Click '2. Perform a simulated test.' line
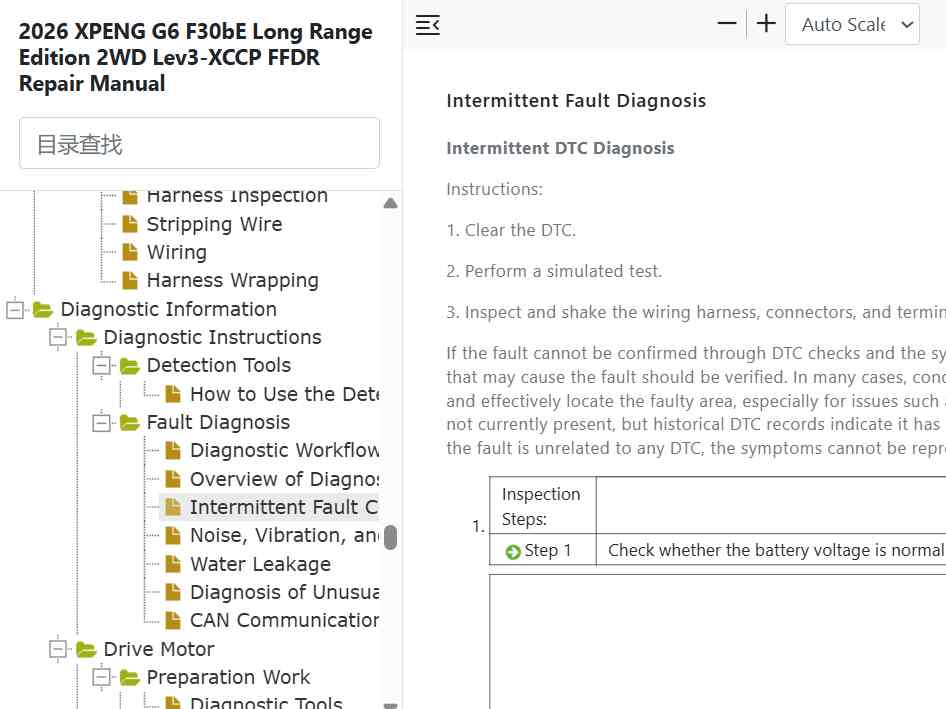The height and width of the screenshot is (709, 946). pyautogui.click(x=554, y=272)
